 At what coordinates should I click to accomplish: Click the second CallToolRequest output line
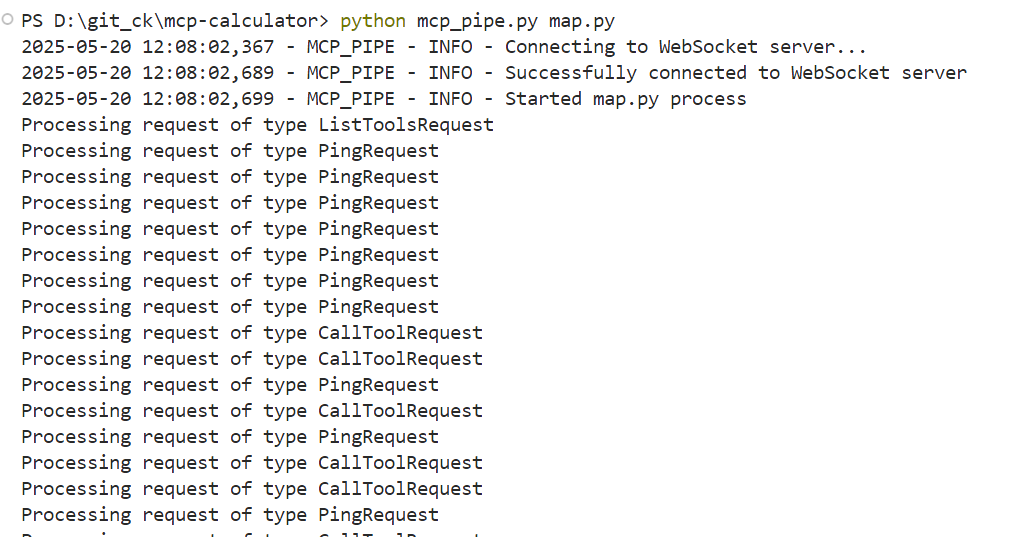pos(252,359)
